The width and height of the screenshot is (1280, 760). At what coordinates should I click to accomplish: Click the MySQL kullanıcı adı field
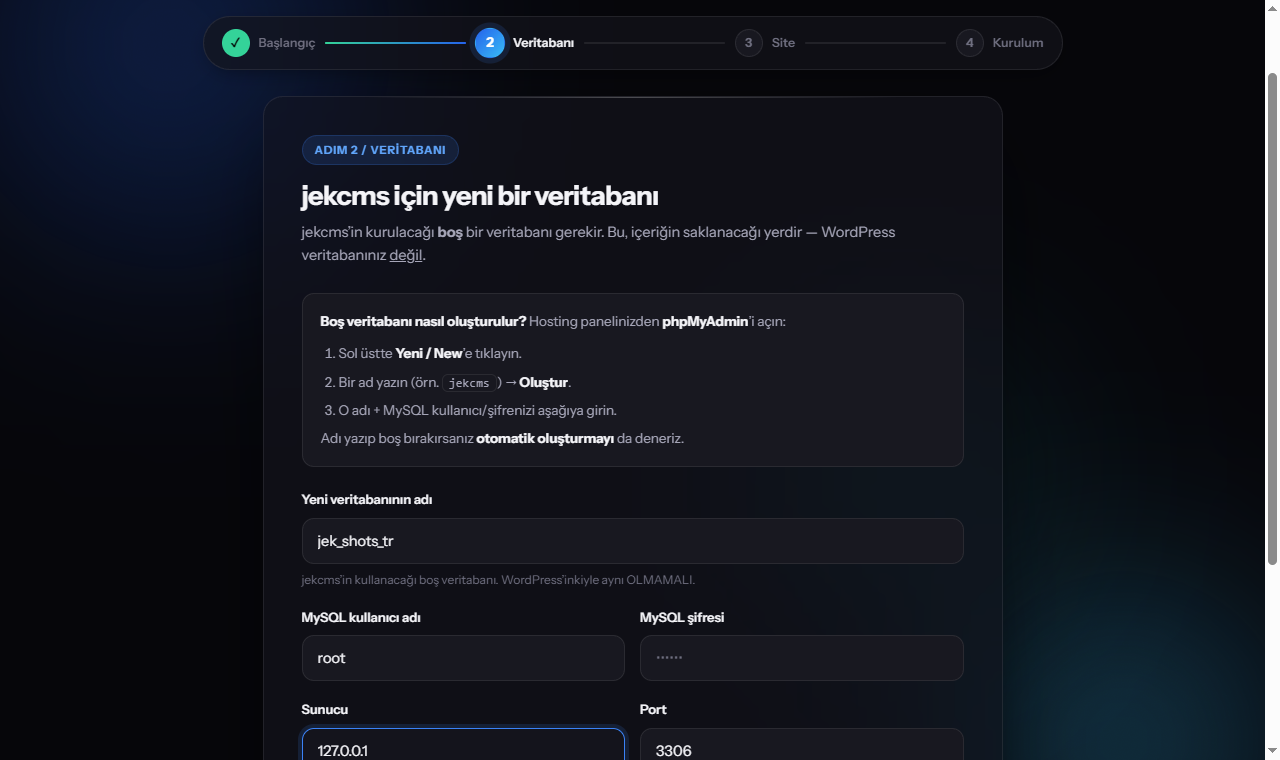click(x=463, y=658)
